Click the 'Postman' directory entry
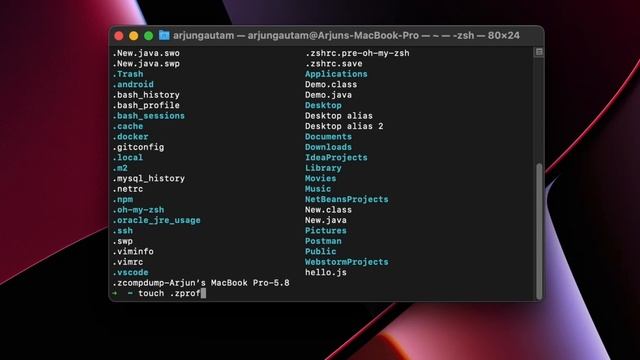The height and width of the screenshot is (360, 640). tap(323, 241)
